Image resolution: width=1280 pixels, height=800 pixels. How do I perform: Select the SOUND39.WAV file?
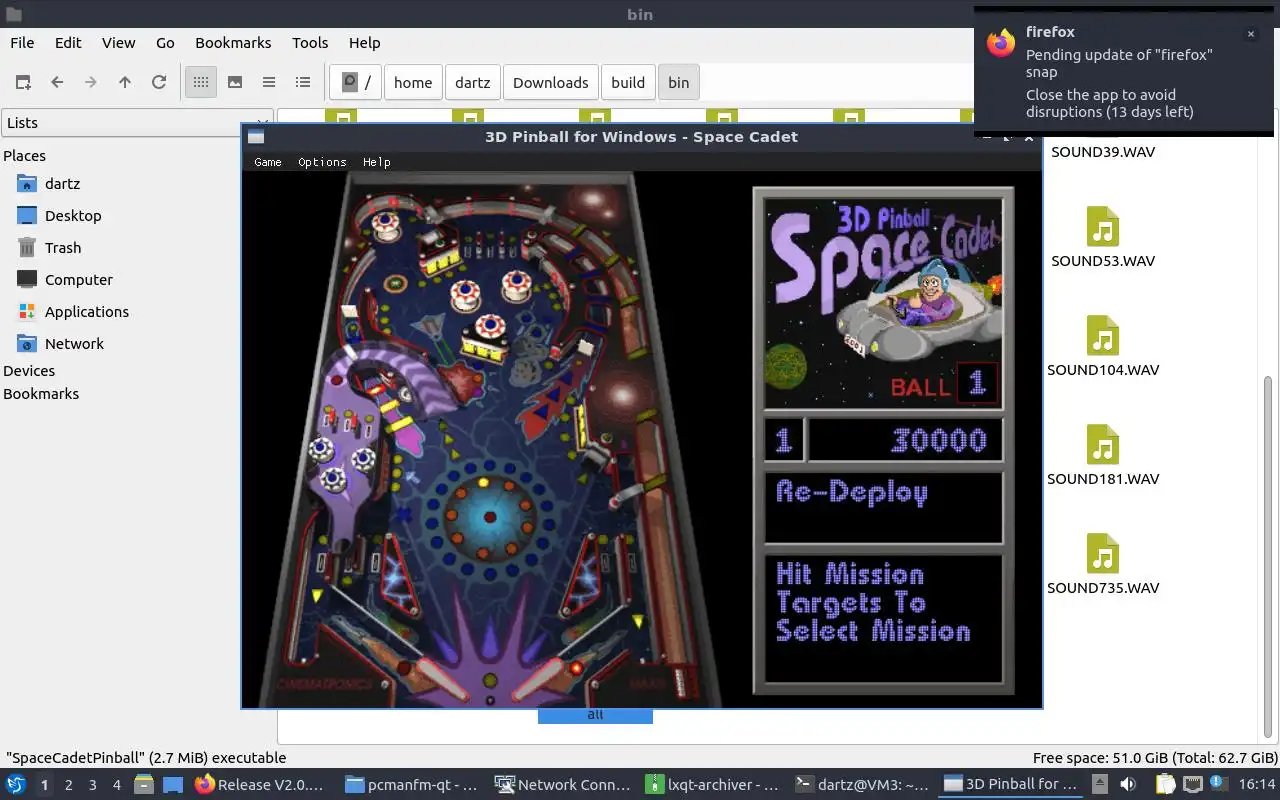tap(1103, 152)
